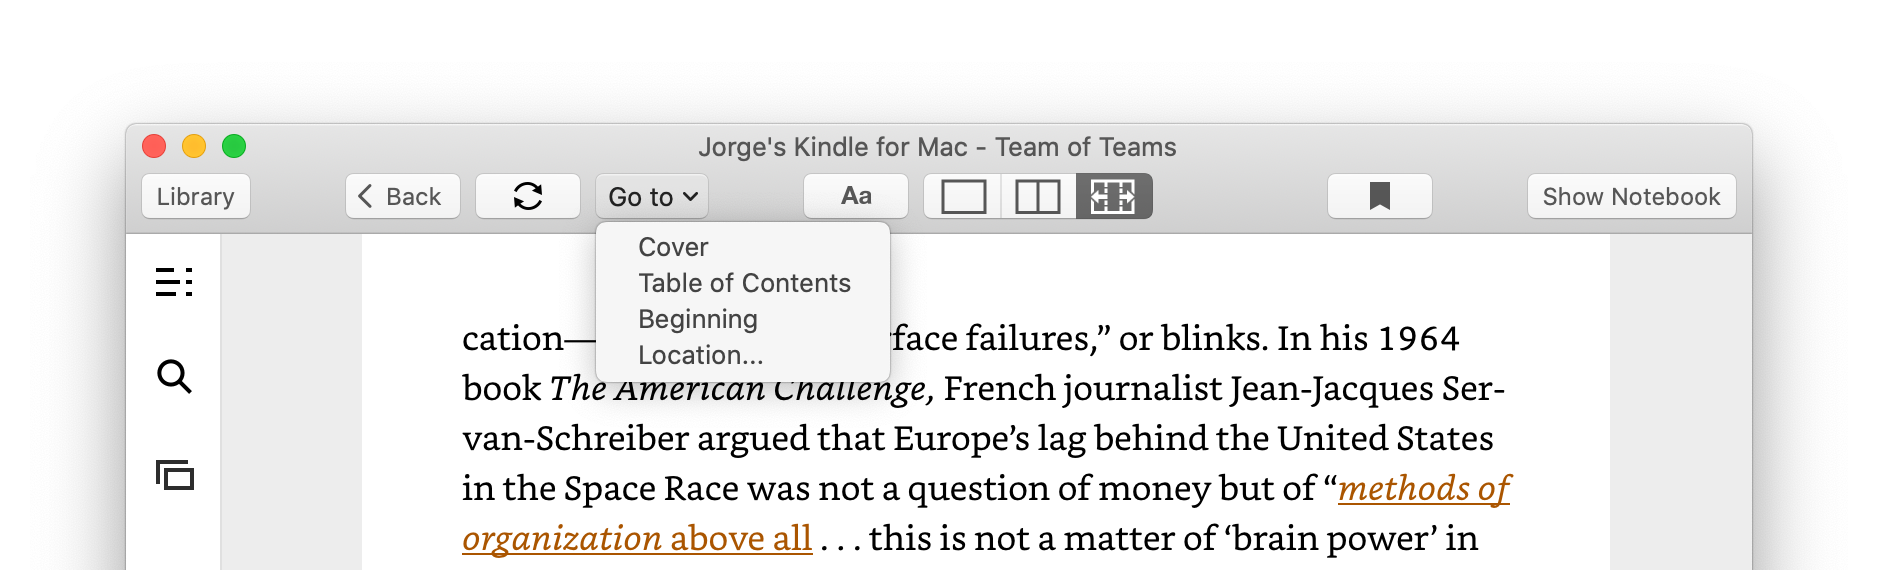
Task: Select the auto-column full width view
Action: coord(1113,196)
